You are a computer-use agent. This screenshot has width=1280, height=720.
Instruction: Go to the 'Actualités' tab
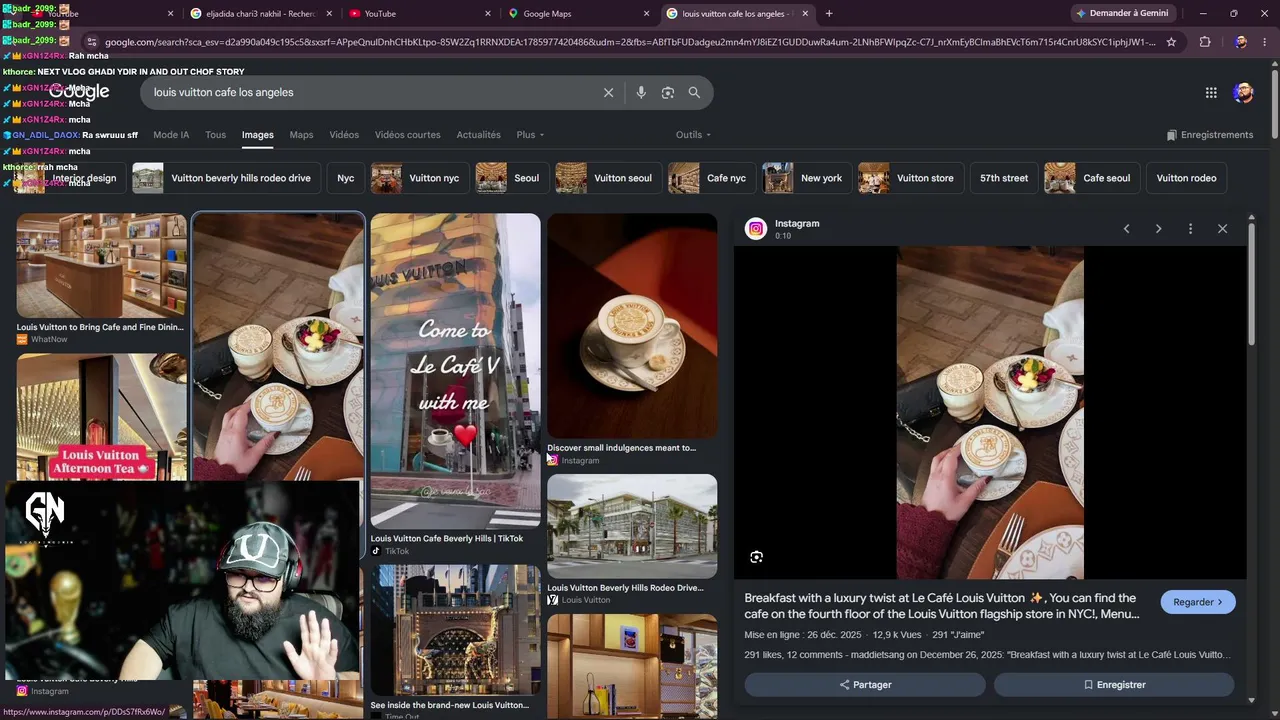[x=478, y=135]
